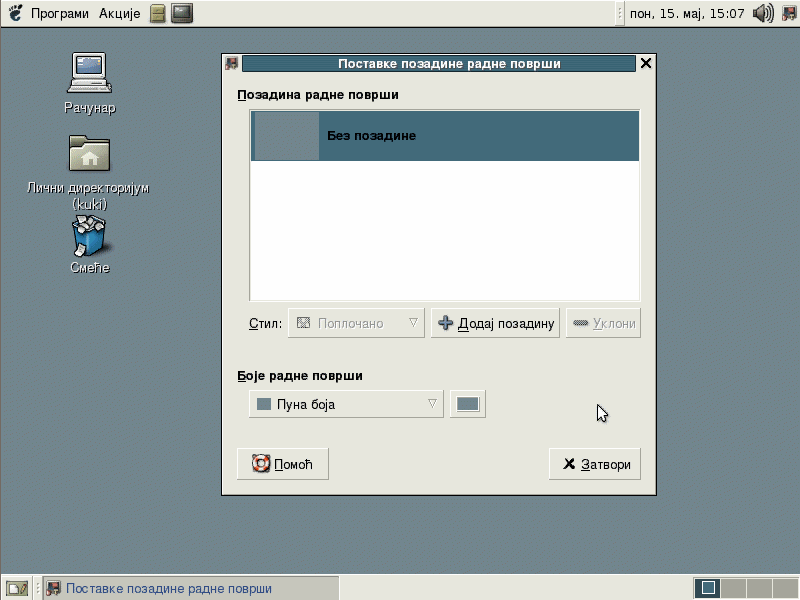
Task: Click the clock showing пон, 15. мај, 15:07
Action: [x=687, y=13]
